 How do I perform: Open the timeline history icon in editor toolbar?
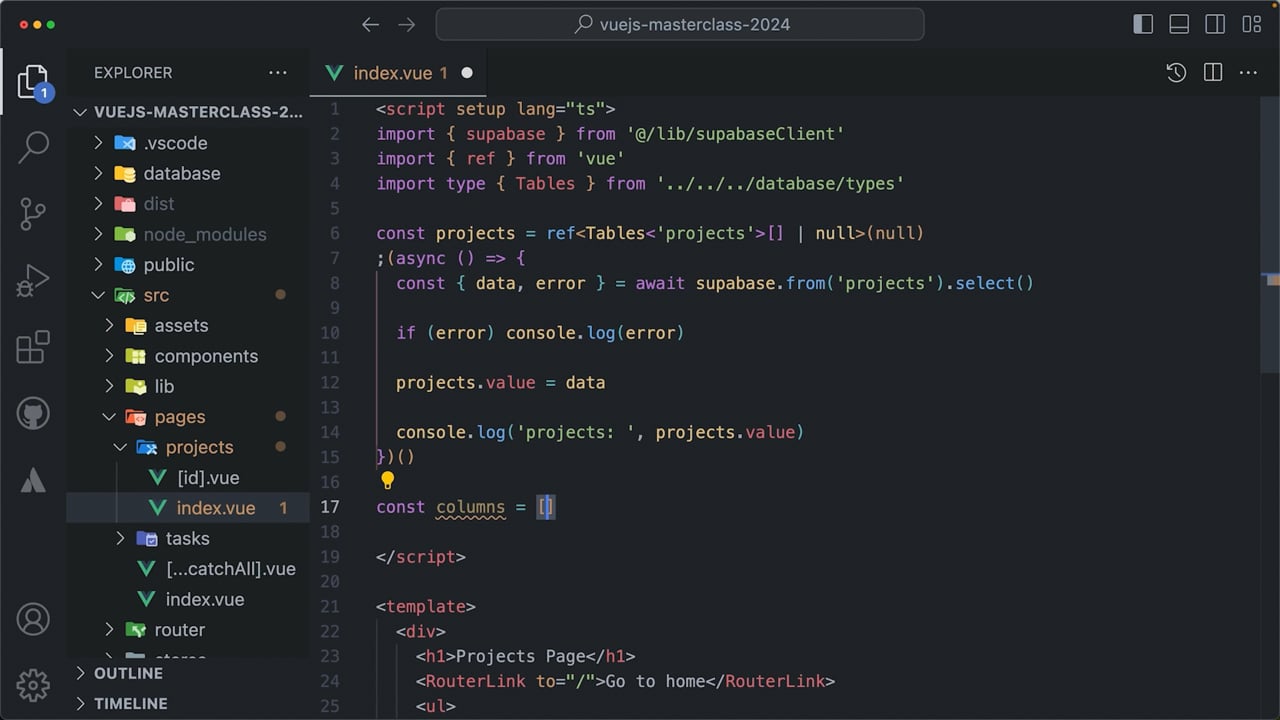[x=1176, y=73]
